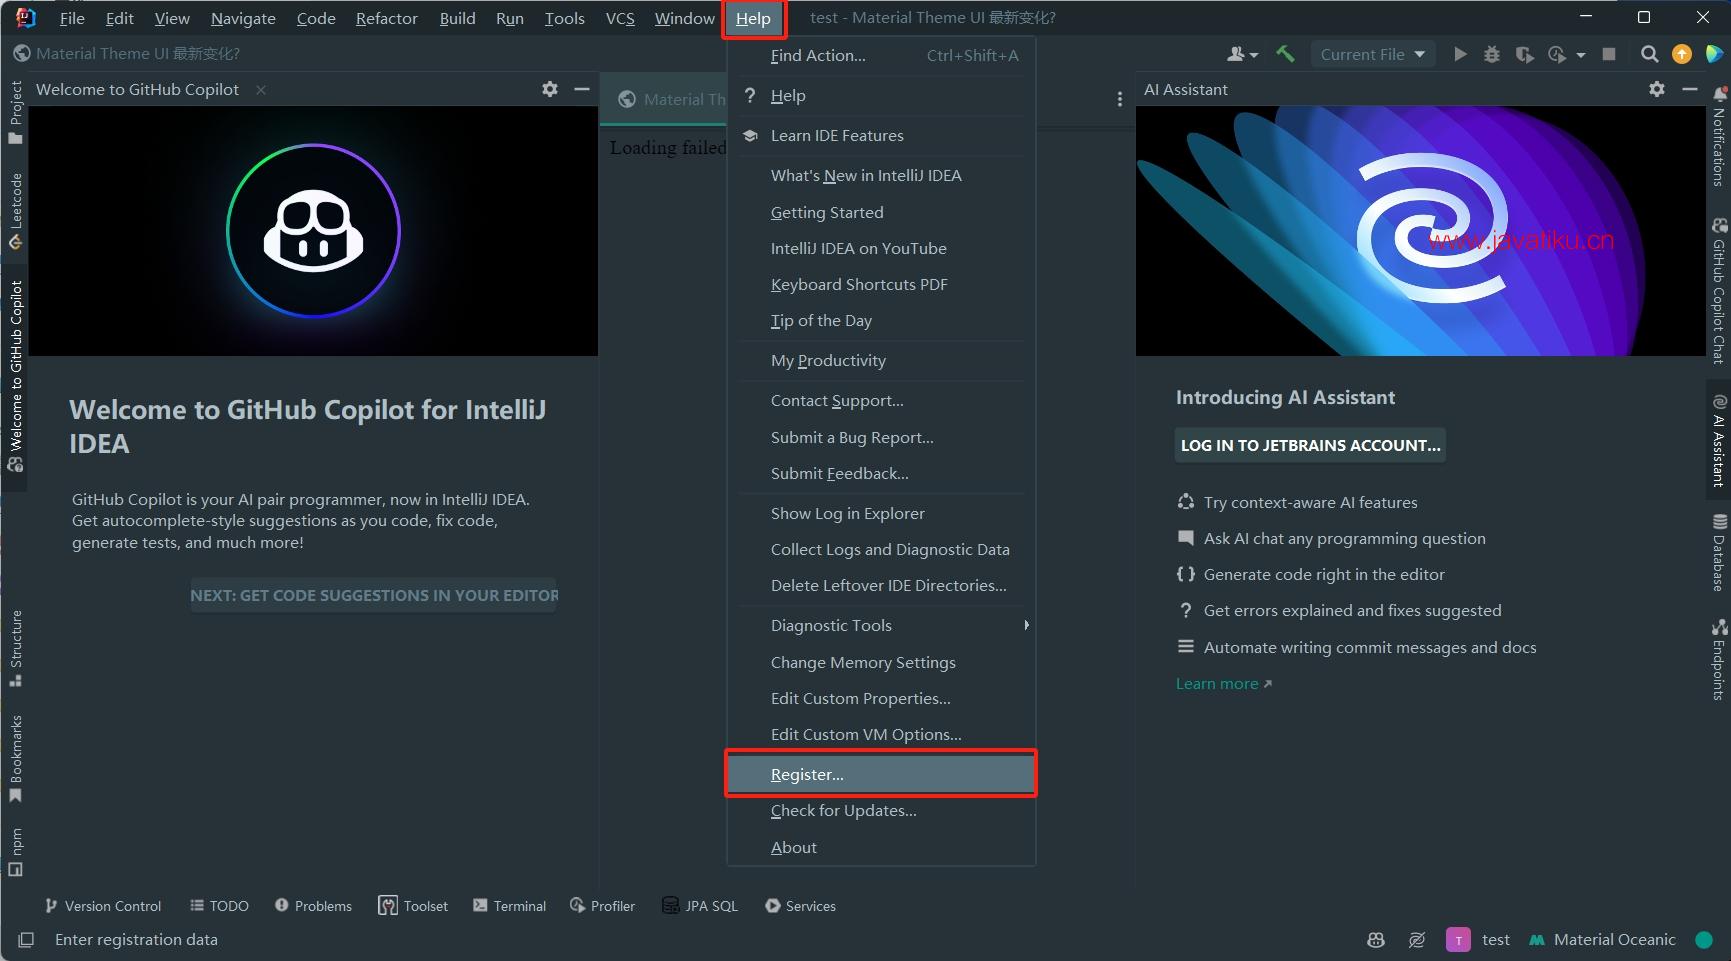This screenshot has height=961, width=1731.
Task: Toggle tool window bars quick-access button
Action: [26, 940]
